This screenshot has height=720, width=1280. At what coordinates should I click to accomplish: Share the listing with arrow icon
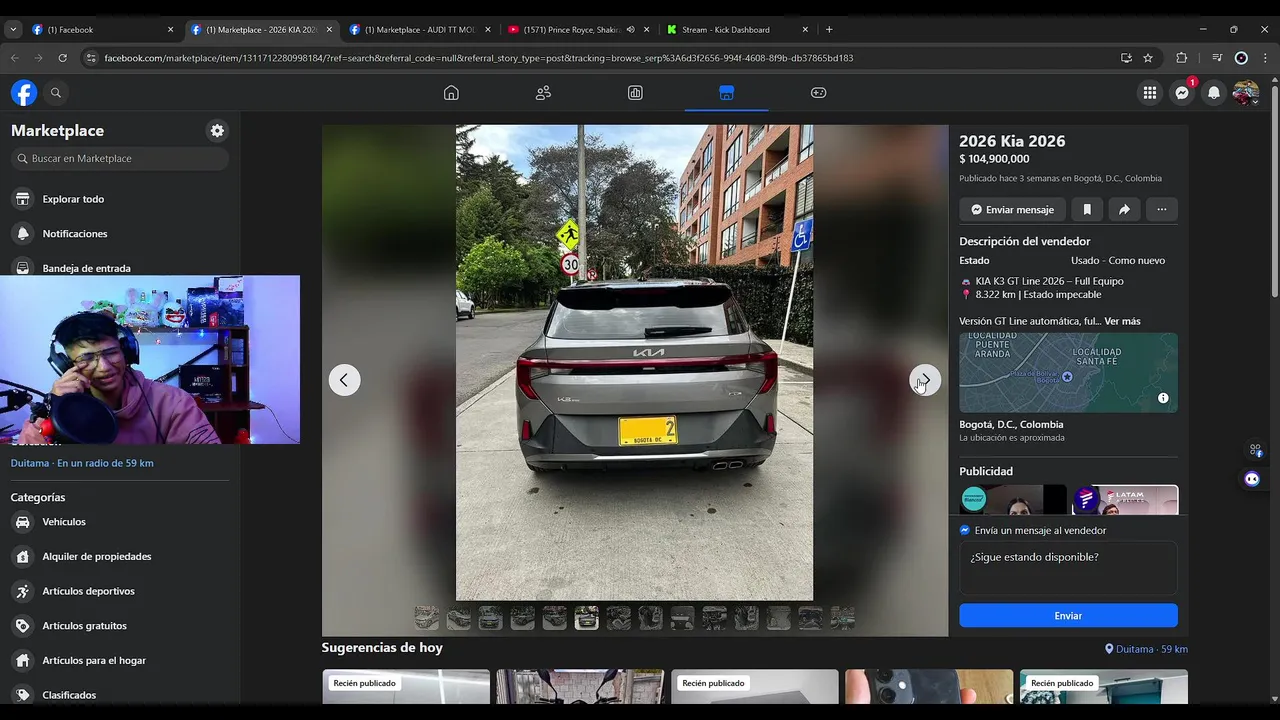tap(1124, 209)
